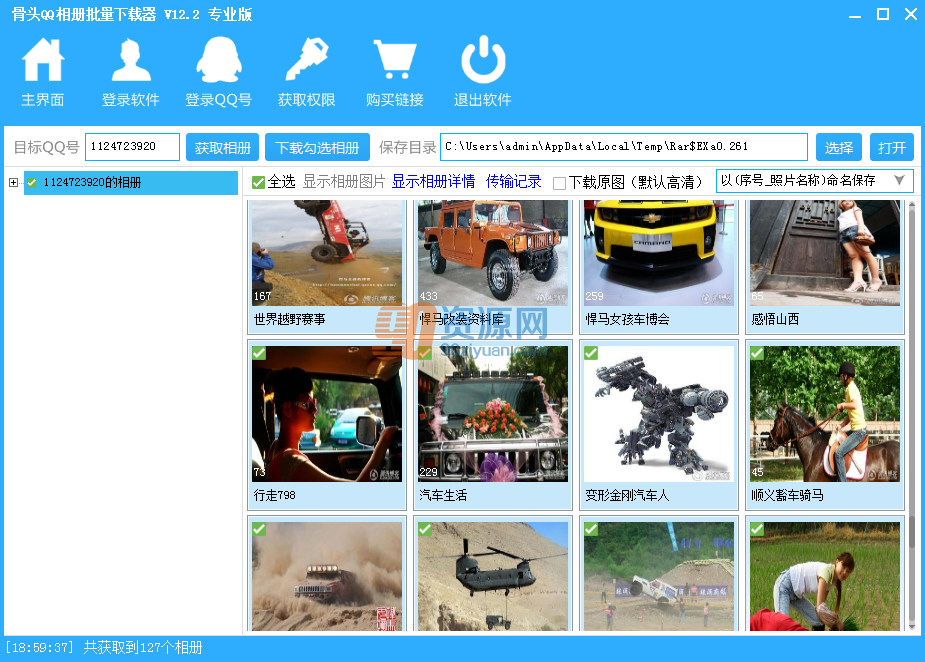Open the 悍马改装资料库 orange Hummer thumbnail
The image size is (925, 662).
coord(493,253)
